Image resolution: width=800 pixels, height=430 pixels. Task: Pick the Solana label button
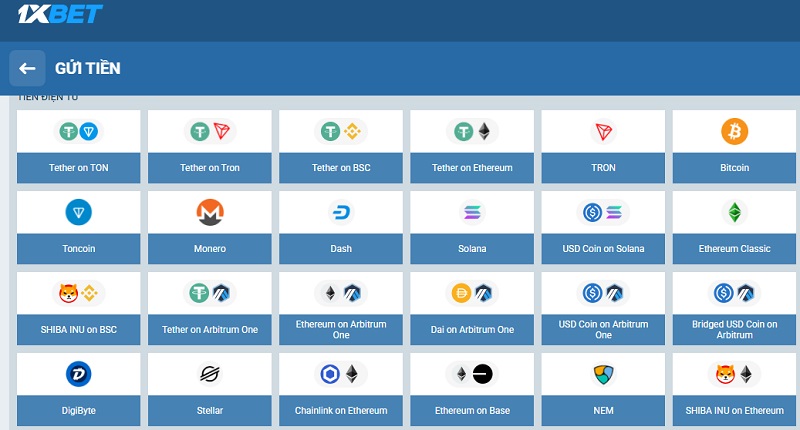[472, 248]
